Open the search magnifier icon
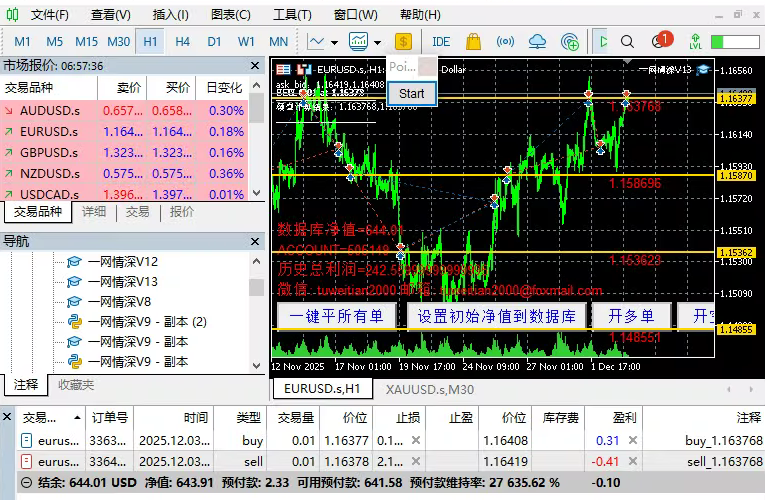The image size is (765, 500). click(x=627, y=41)
